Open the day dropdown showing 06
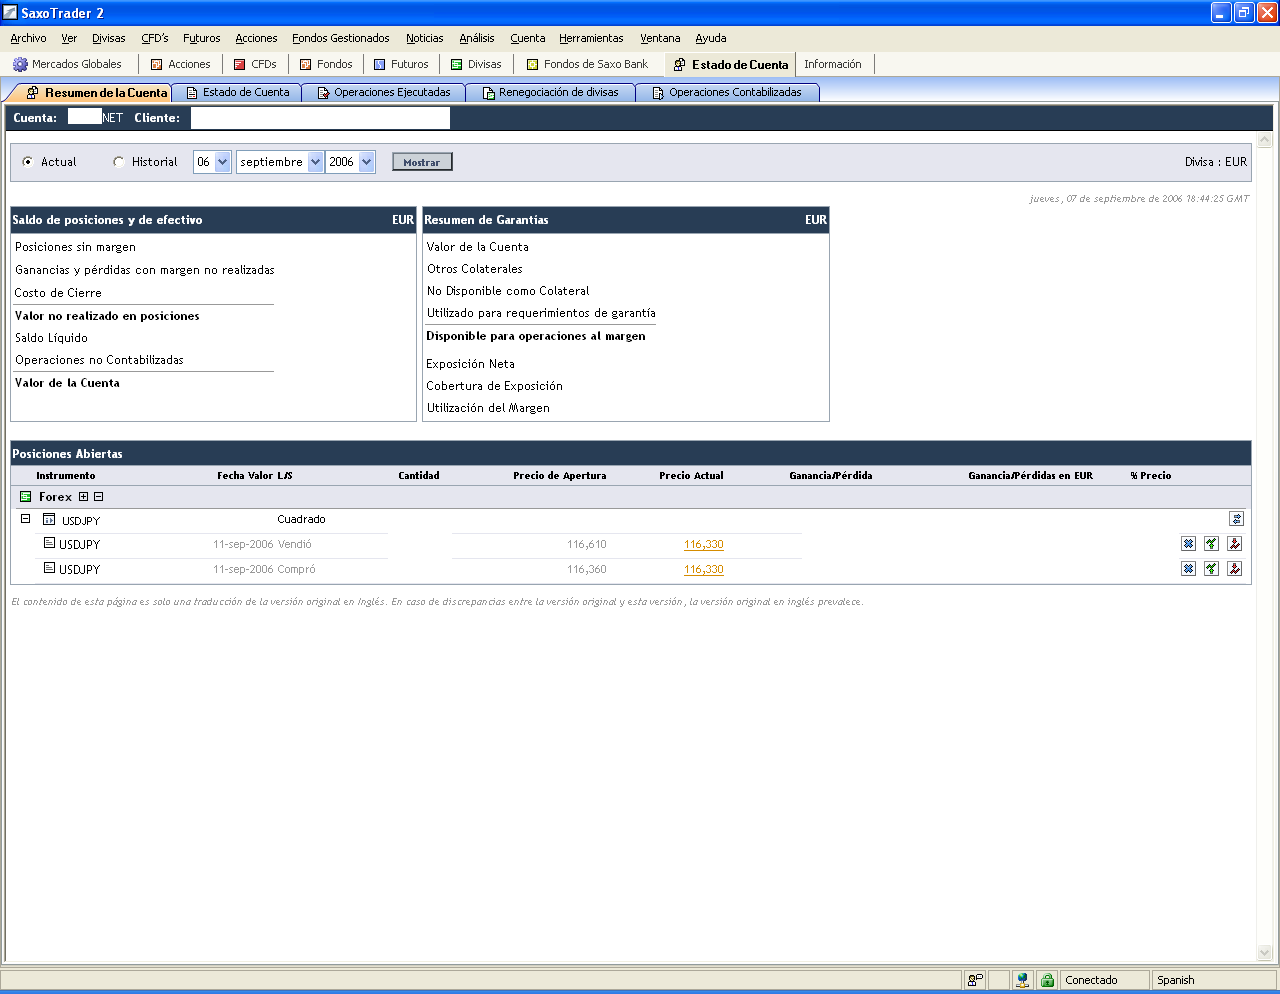The height and width of the screenshot is (994, 1280). point(222,162)
